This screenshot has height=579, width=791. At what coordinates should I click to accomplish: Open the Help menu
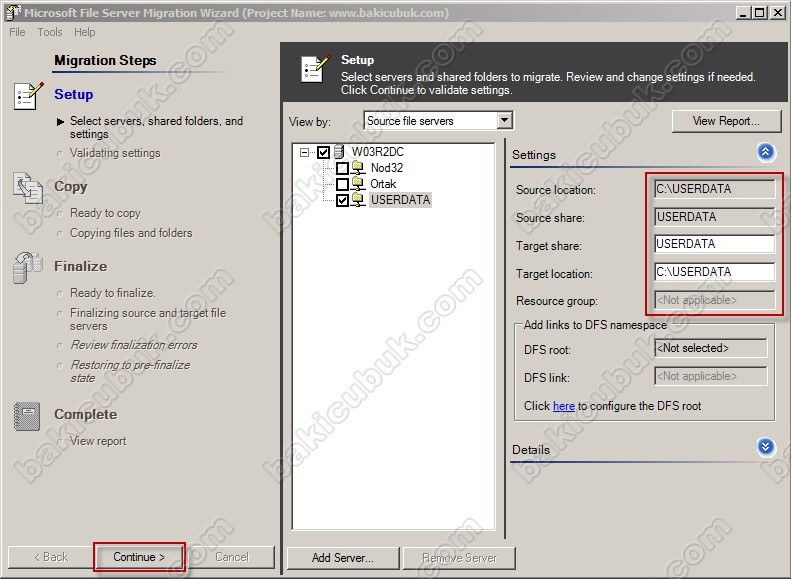(85, 32)
